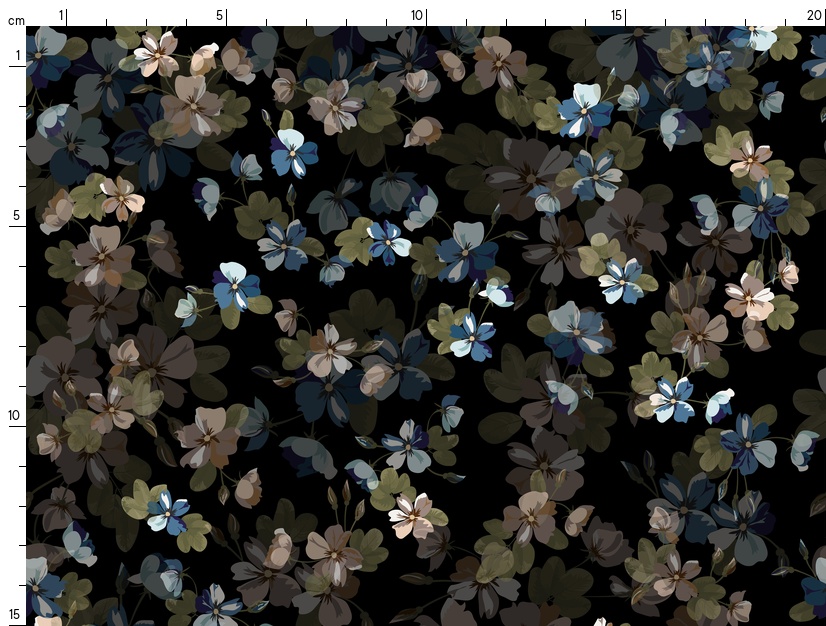Click the blue-white flower under the top ruler's 14 cm tick
Screen dimensions: 826x626
coord(585,110)
